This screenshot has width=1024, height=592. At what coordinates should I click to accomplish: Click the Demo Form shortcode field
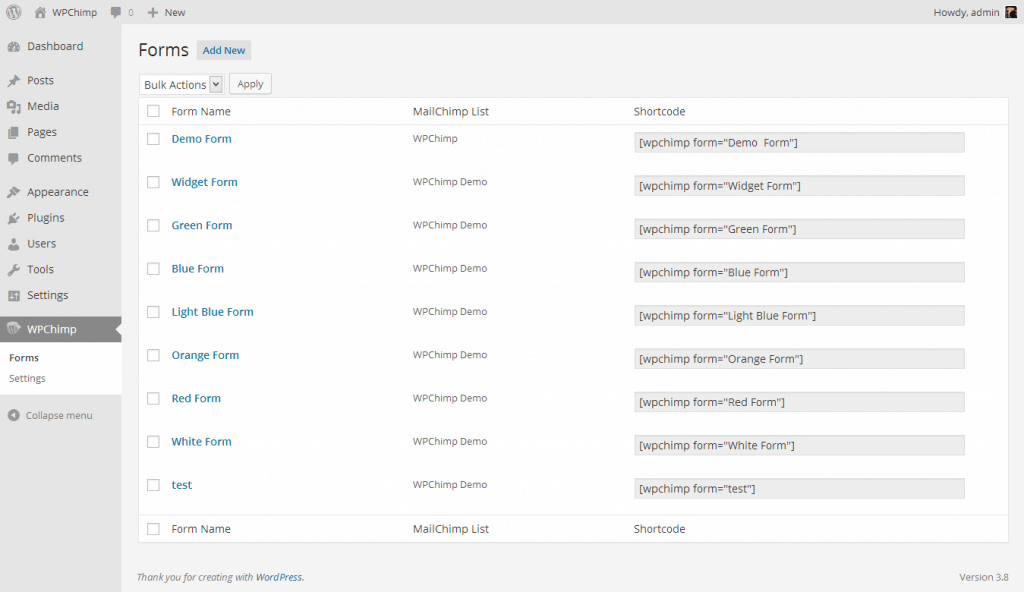pos(799,142)
